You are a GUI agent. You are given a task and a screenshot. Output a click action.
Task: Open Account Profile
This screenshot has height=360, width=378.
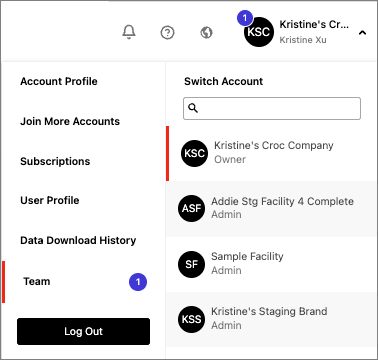tap(59, 81)
